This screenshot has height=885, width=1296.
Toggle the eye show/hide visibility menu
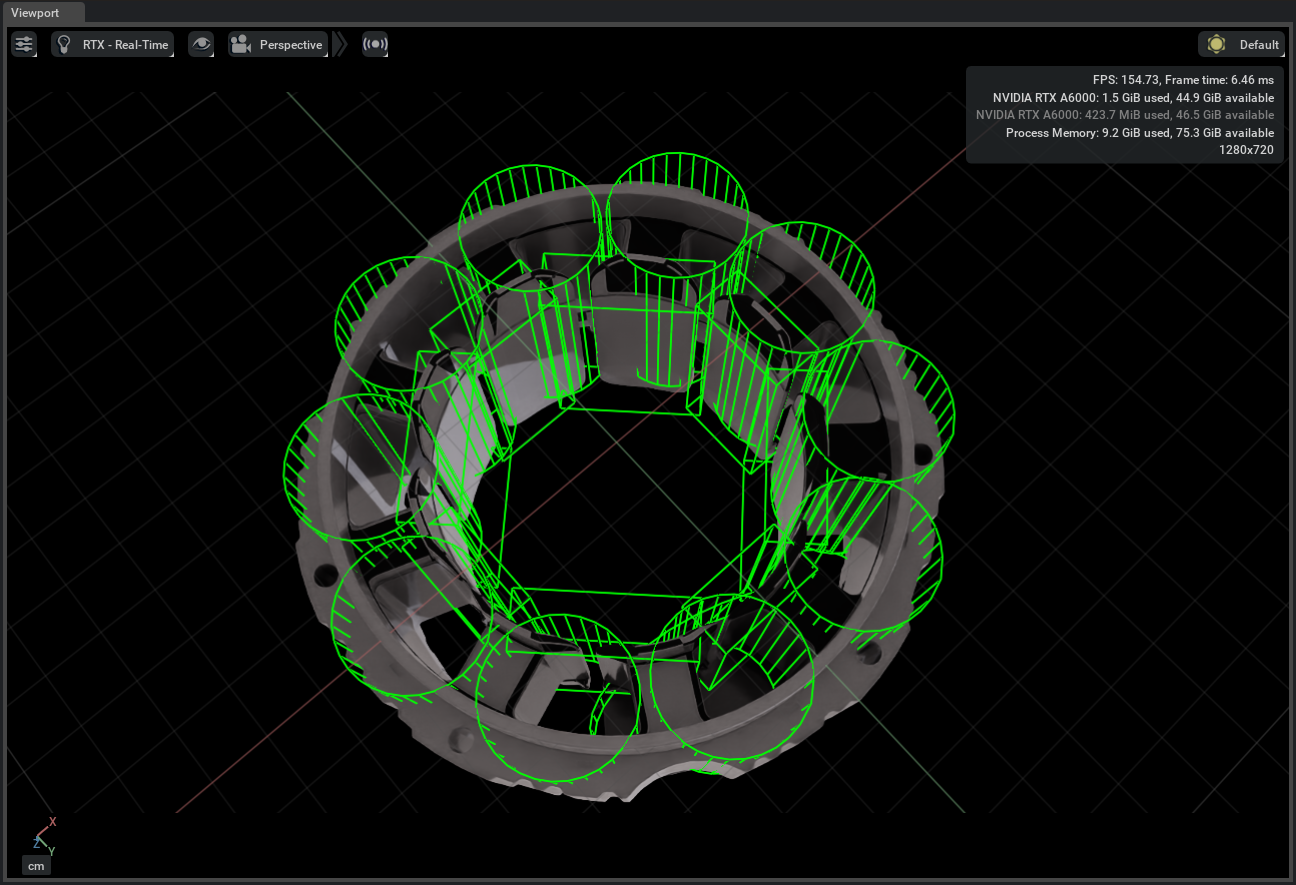pyautogui.click(x=202, y=44)
